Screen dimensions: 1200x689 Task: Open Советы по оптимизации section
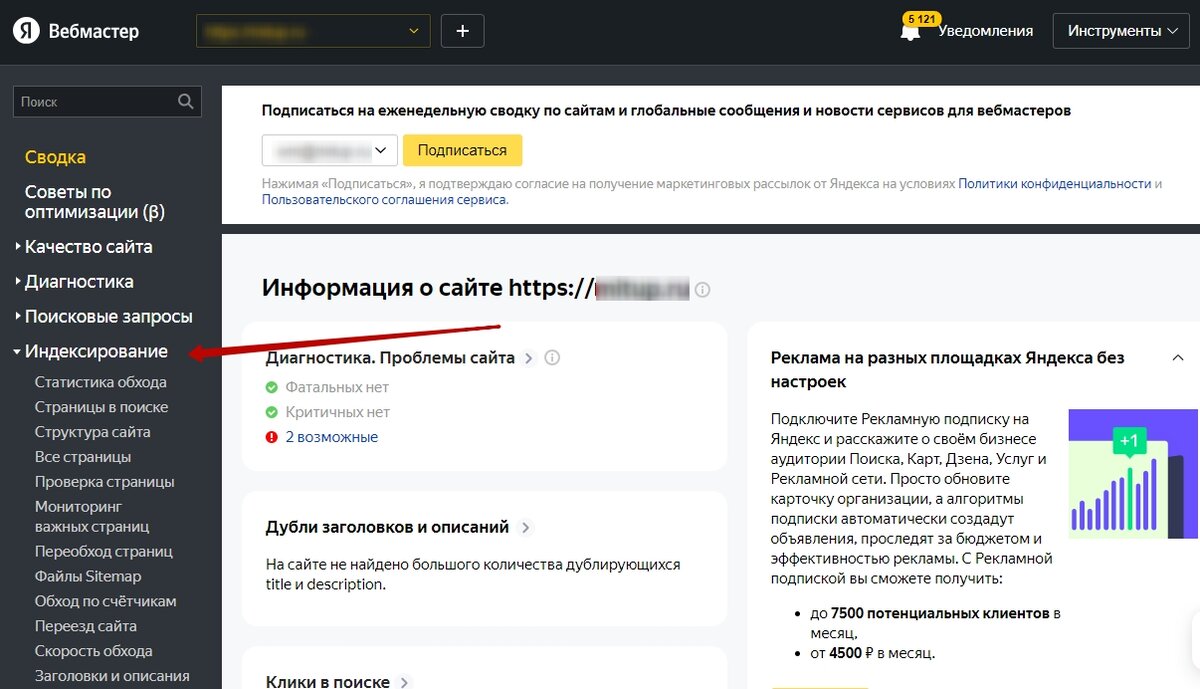pyautogui.click(x=94, y=202)
